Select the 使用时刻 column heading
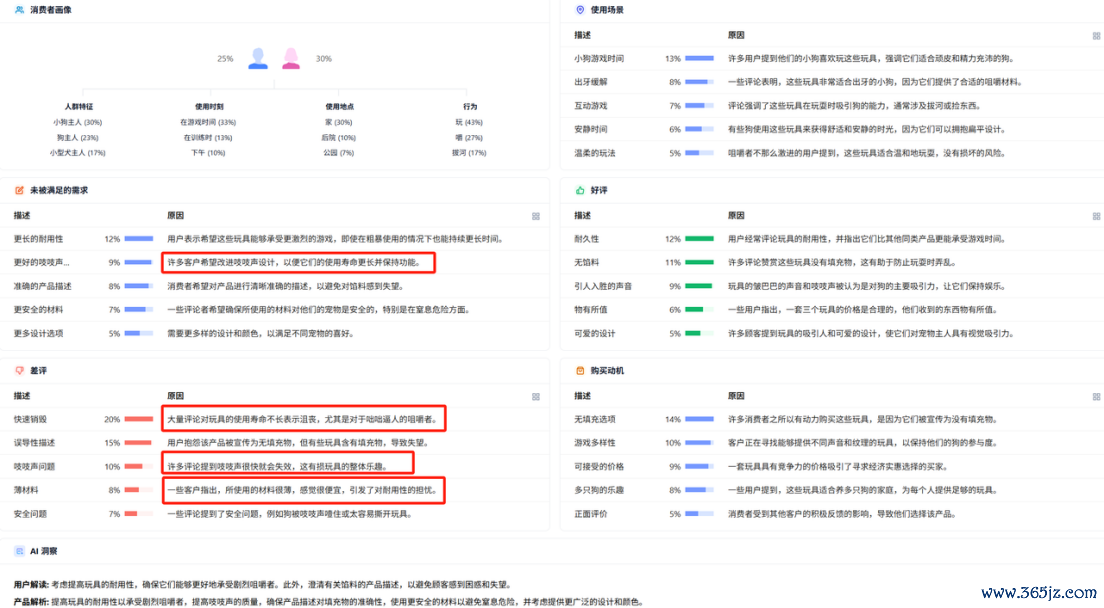 [208, 107]
